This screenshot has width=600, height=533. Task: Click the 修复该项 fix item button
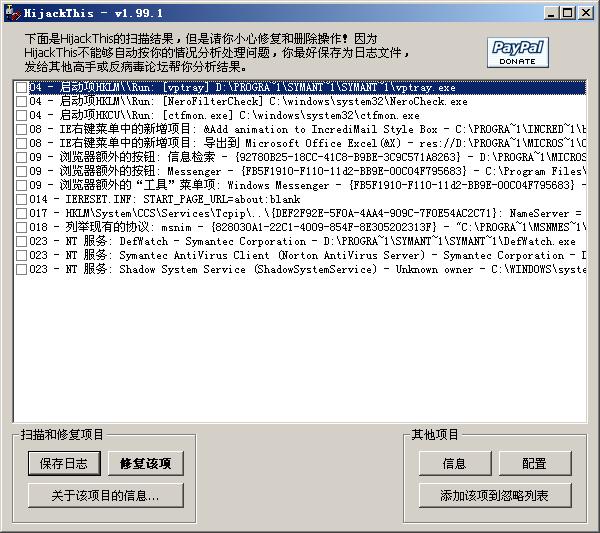click(x=145, y=463)
